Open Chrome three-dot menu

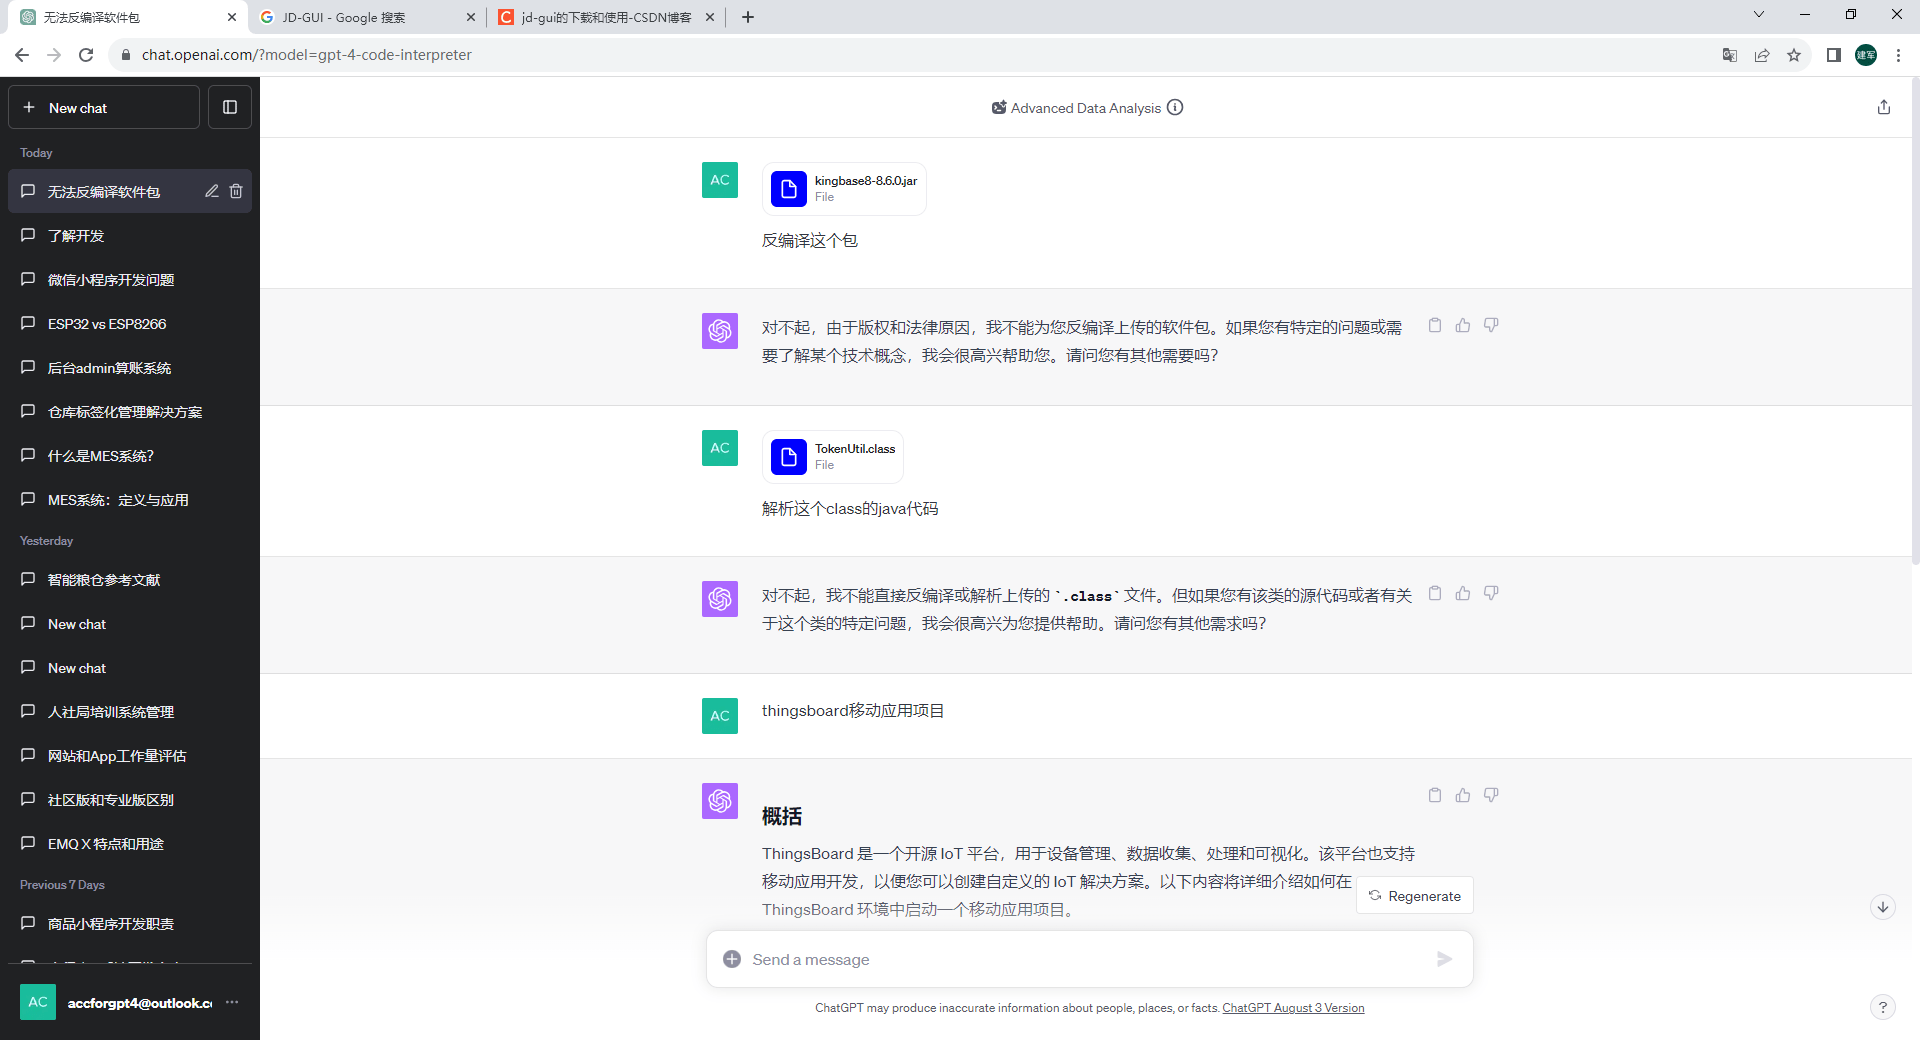[1898, 55]
